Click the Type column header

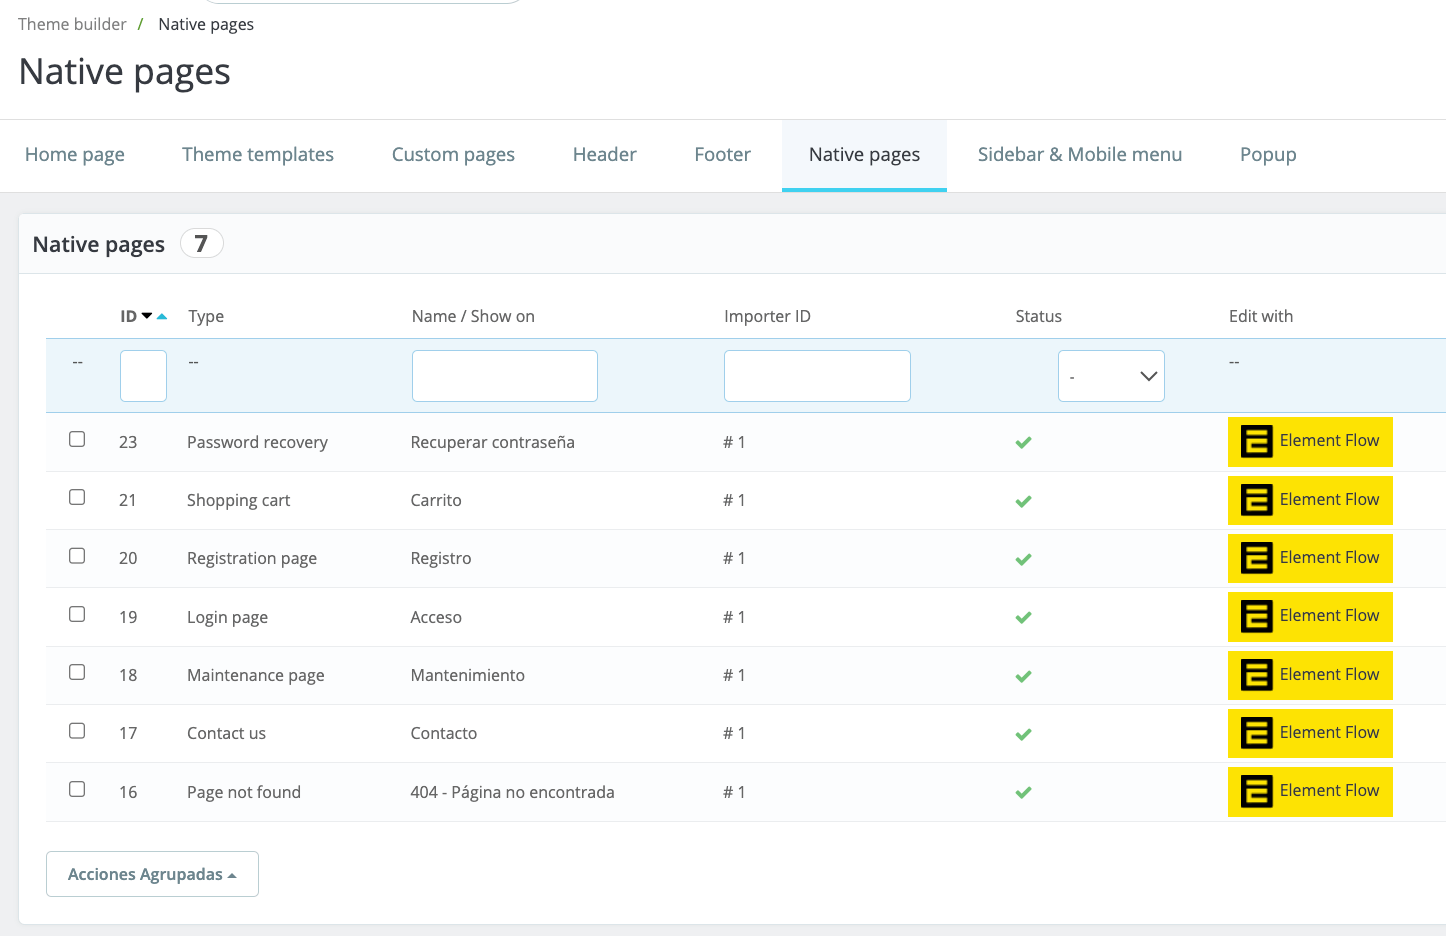pos(206,316)
